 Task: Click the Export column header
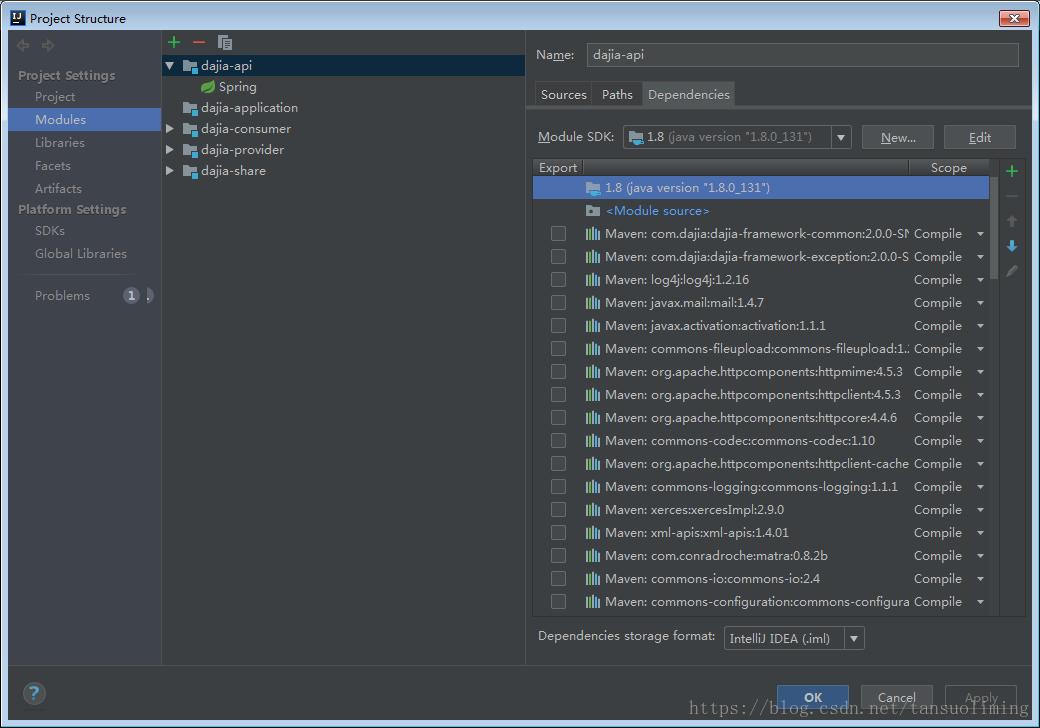(x=558, y=168)
